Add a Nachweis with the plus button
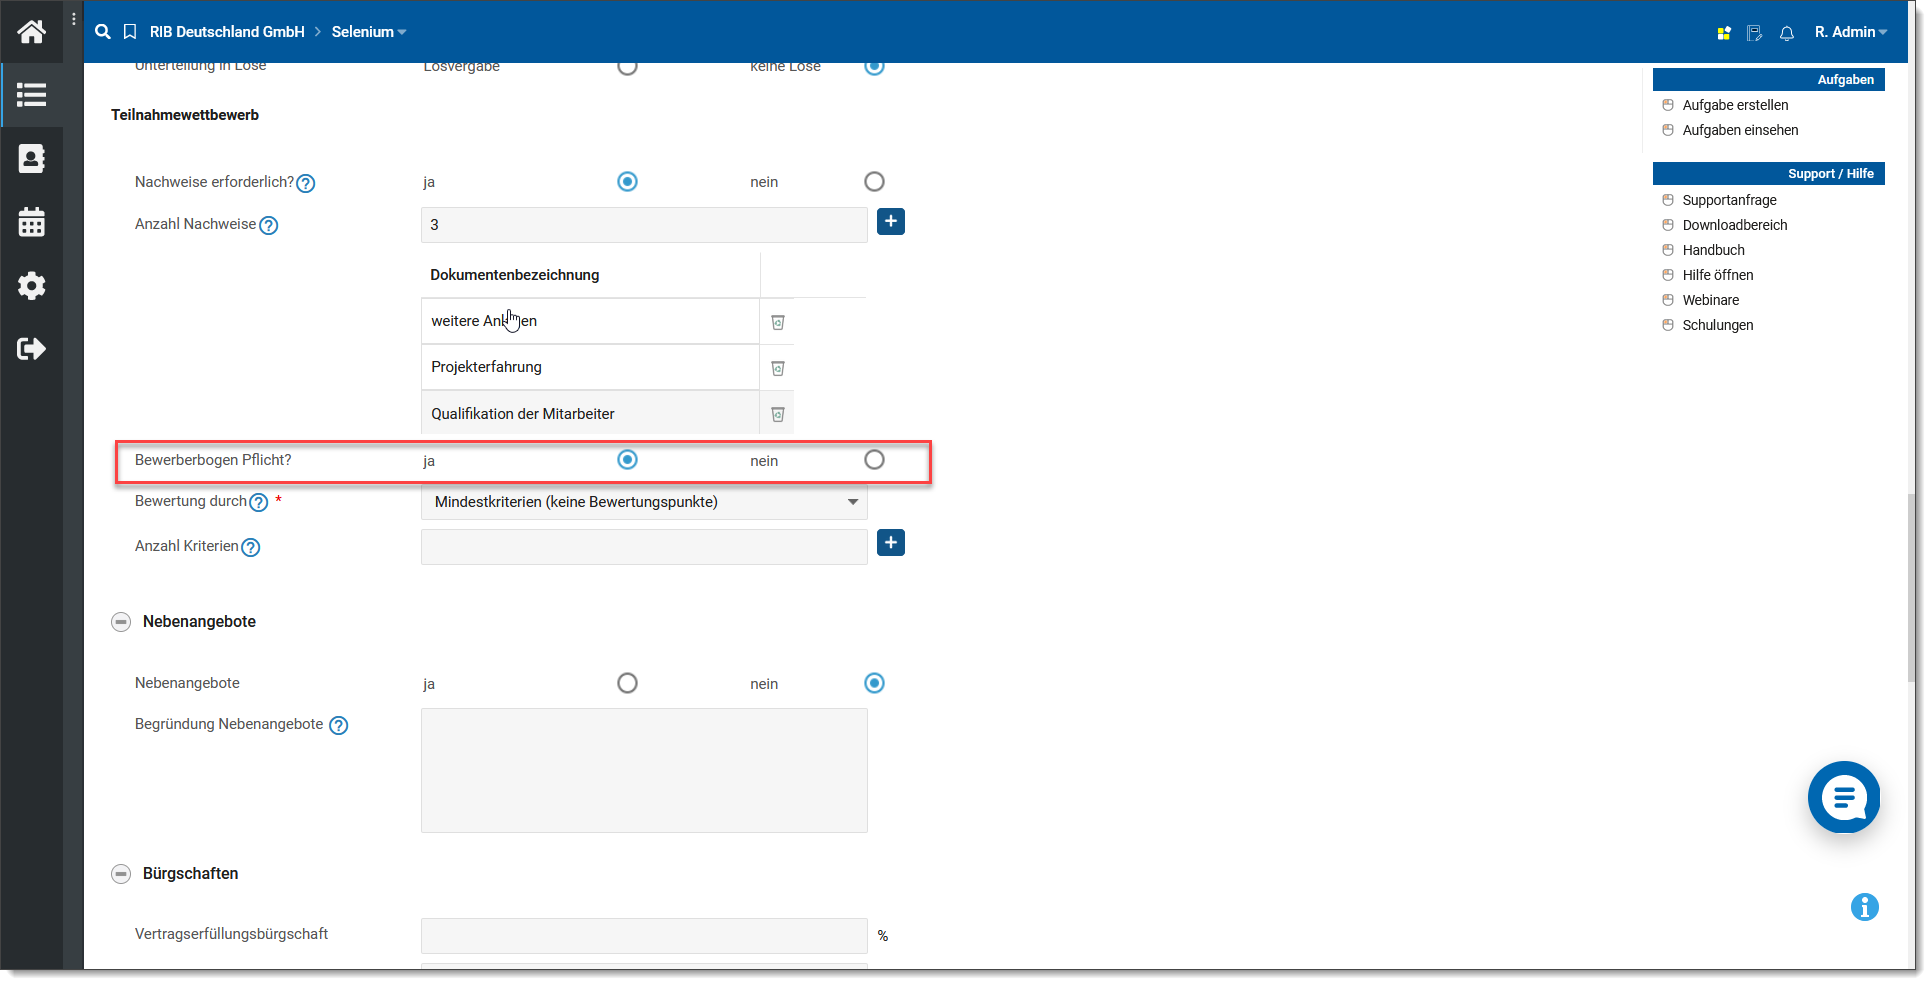This screenshot has width=1931, height=985. click(891, 222)
